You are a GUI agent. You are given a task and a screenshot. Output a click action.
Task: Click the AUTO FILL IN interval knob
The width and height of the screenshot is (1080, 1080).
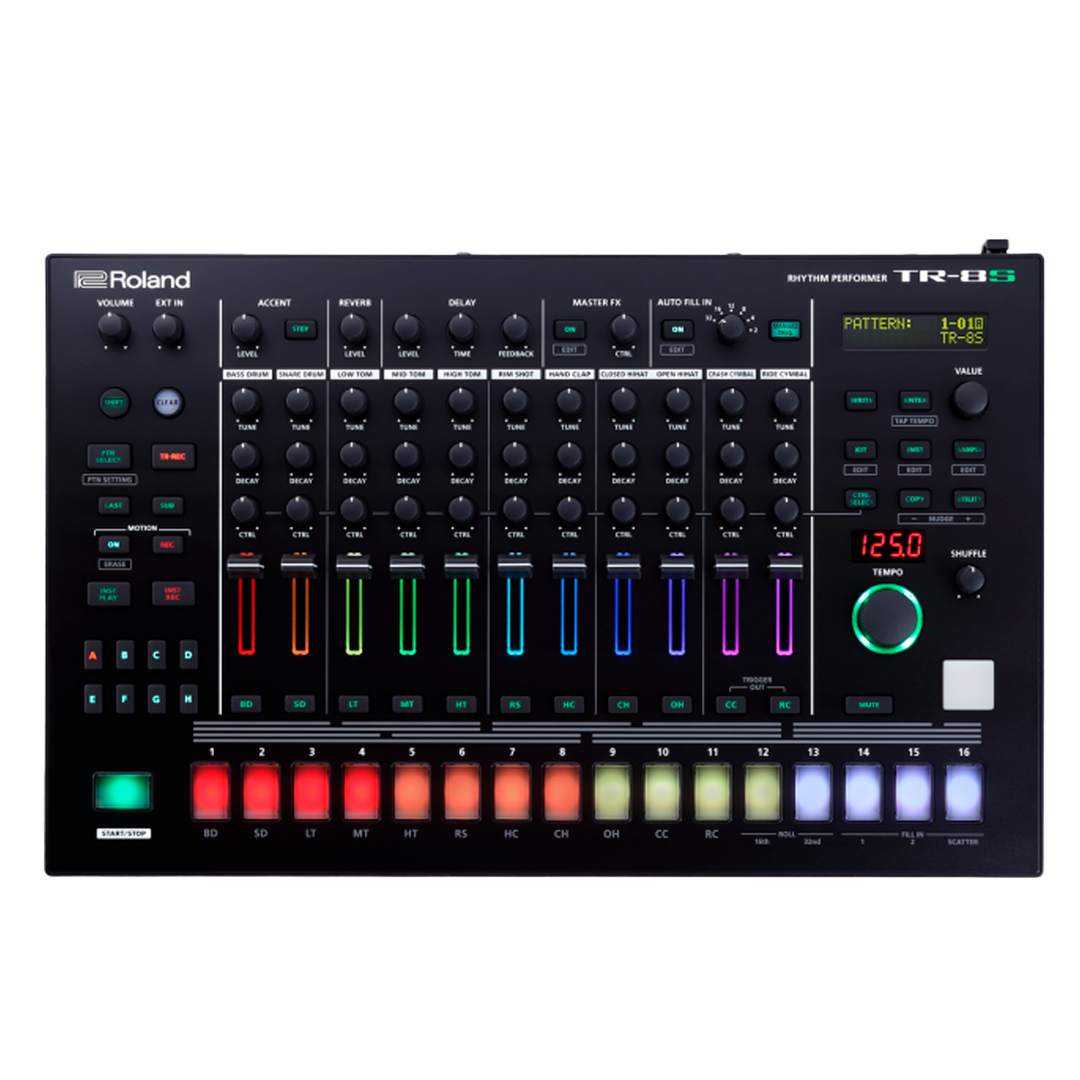point(731,329)
